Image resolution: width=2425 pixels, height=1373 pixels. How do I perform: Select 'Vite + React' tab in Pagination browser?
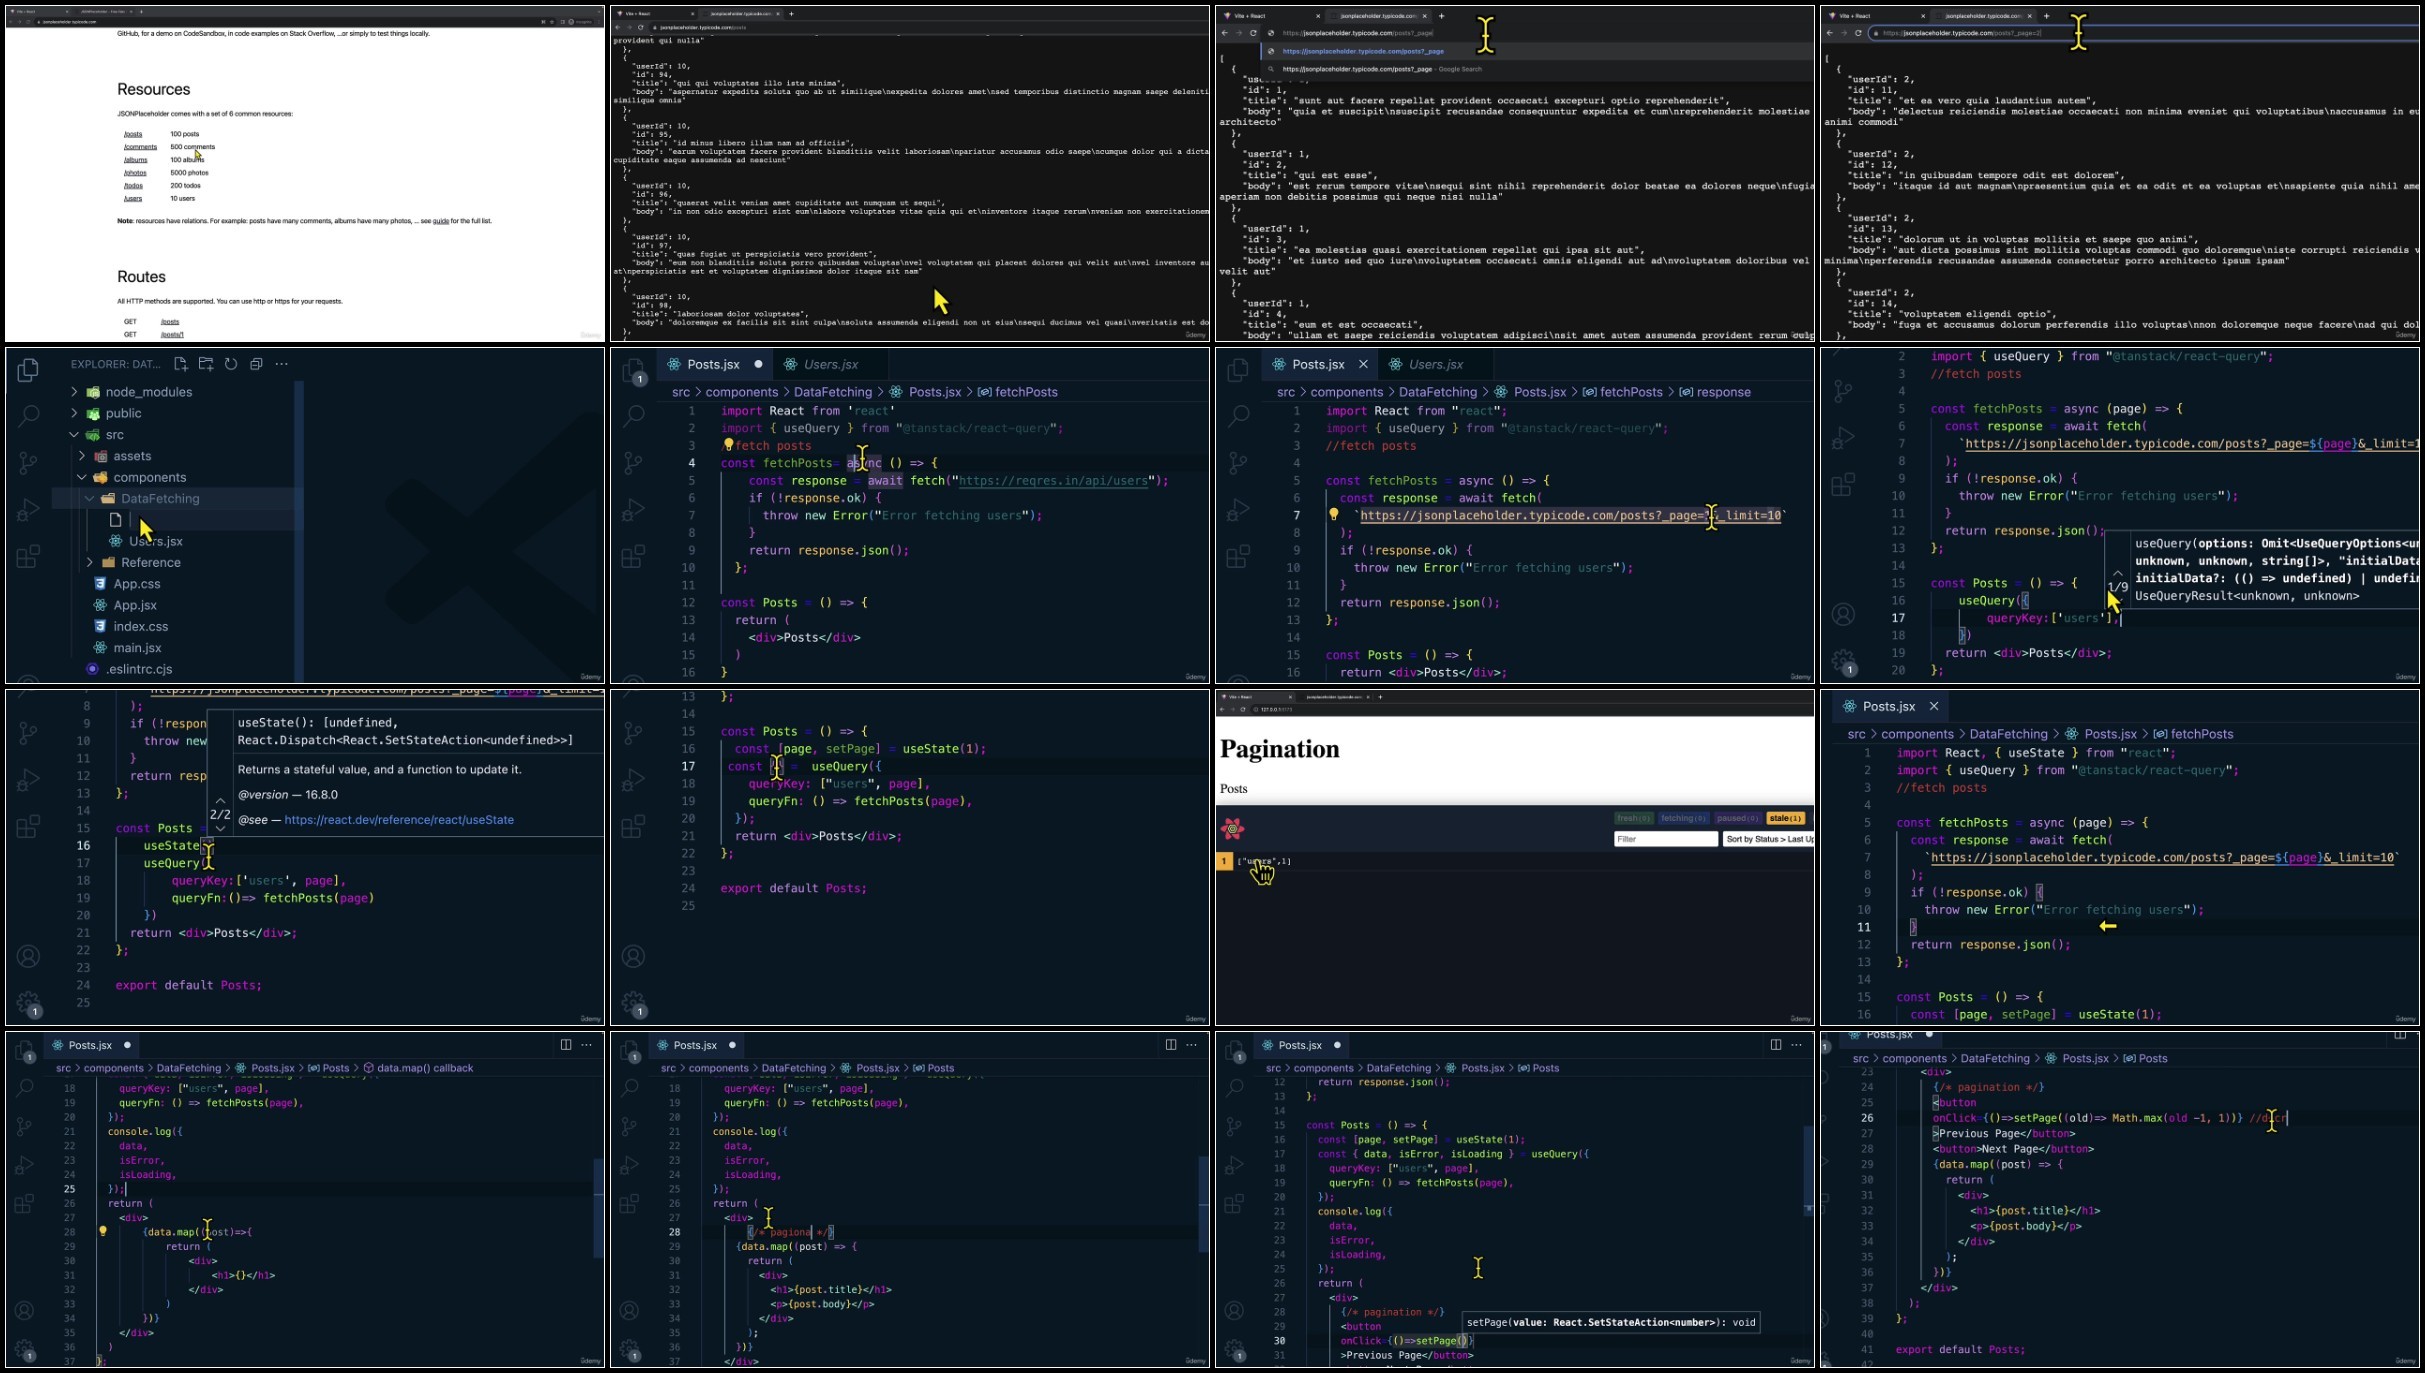click(x=1256, y=697)
